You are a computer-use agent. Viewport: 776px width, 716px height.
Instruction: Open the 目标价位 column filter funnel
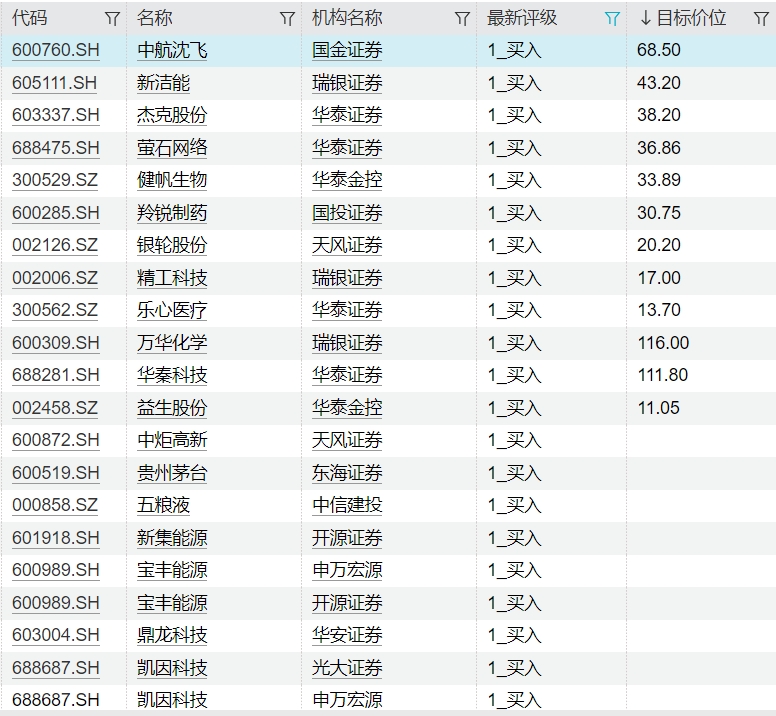(x=761, y=19)
